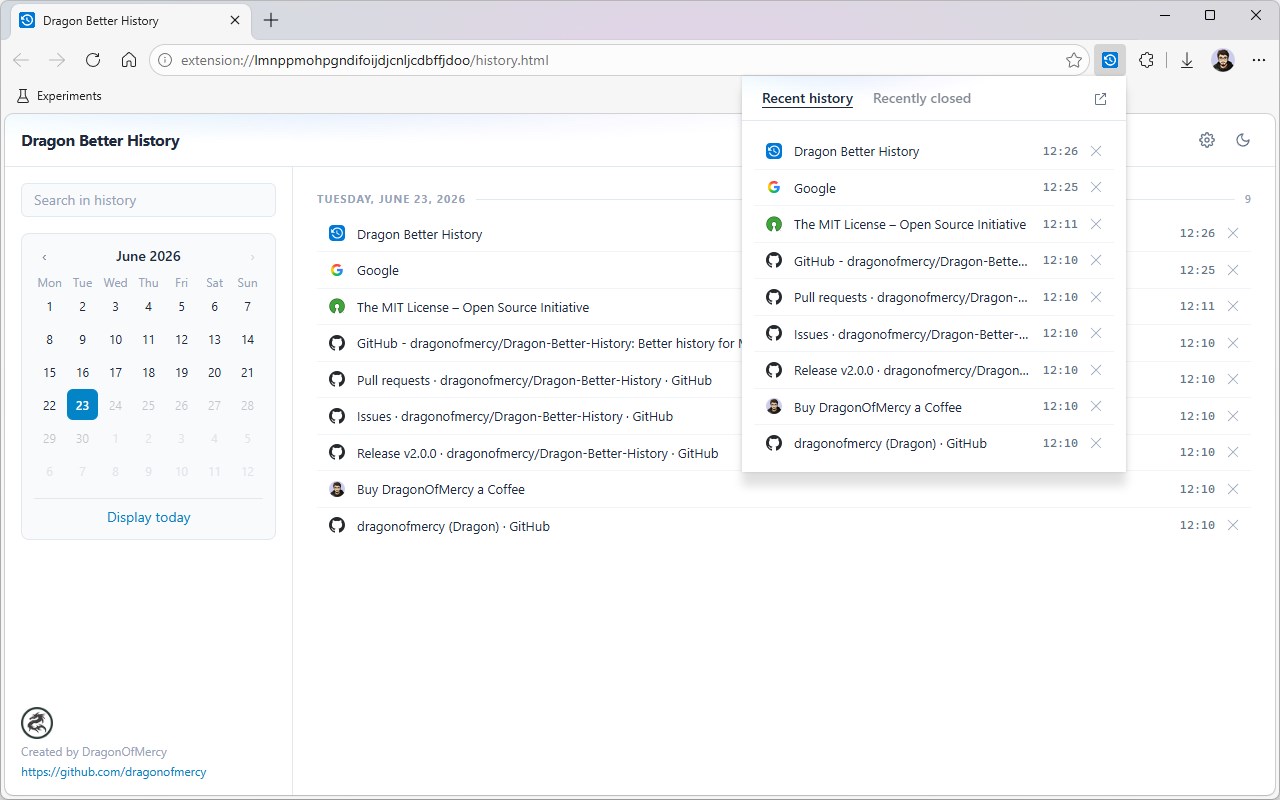Image resolution: width=1280 pixels, height=800 pixels.
Task: Close the Dragon Better History tab
Action: click(x=234, y=20)
